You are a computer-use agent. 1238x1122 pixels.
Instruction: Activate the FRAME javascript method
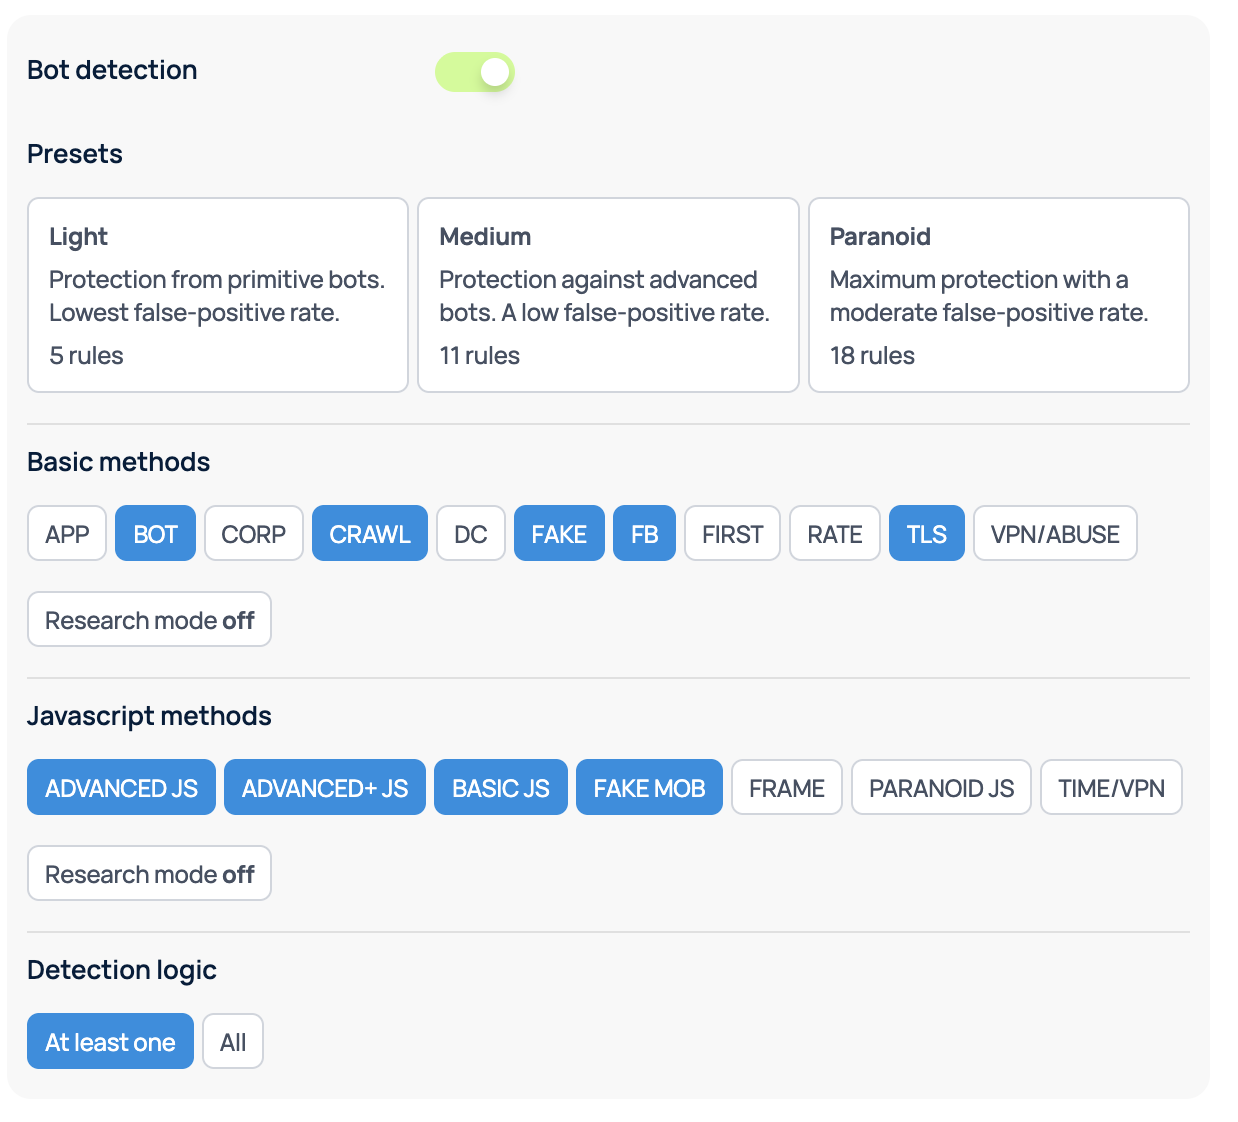[786, 788]
